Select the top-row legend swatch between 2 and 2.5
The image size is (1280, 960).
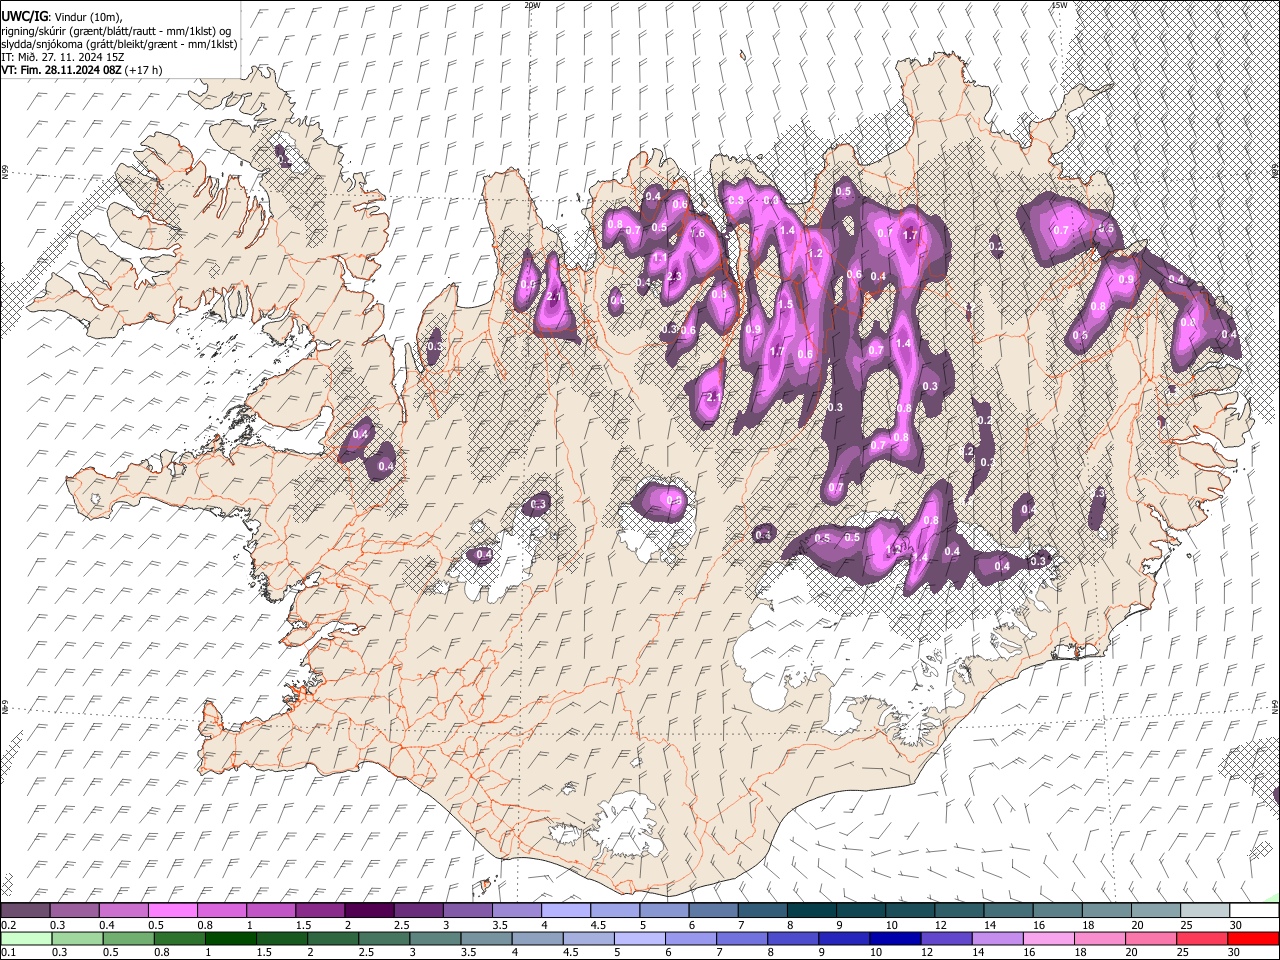pyautogui.click(x=369, y=910)
